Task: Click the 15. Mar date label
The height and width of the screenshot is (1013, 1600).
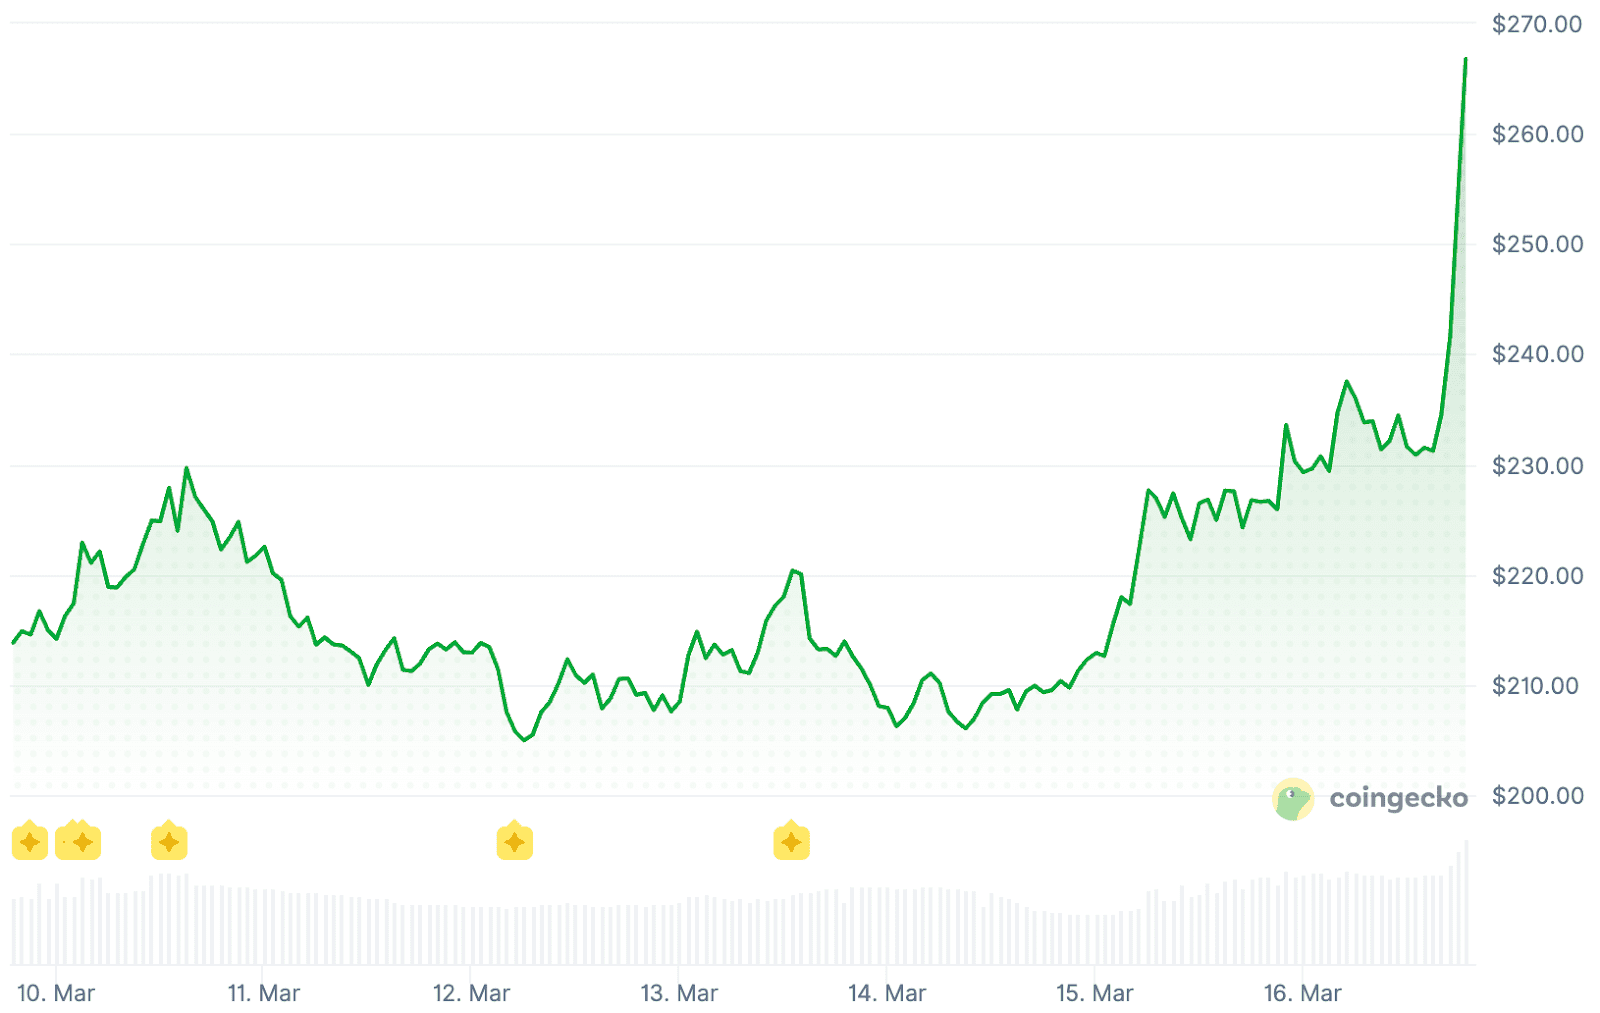Action: coord(1095,993)
